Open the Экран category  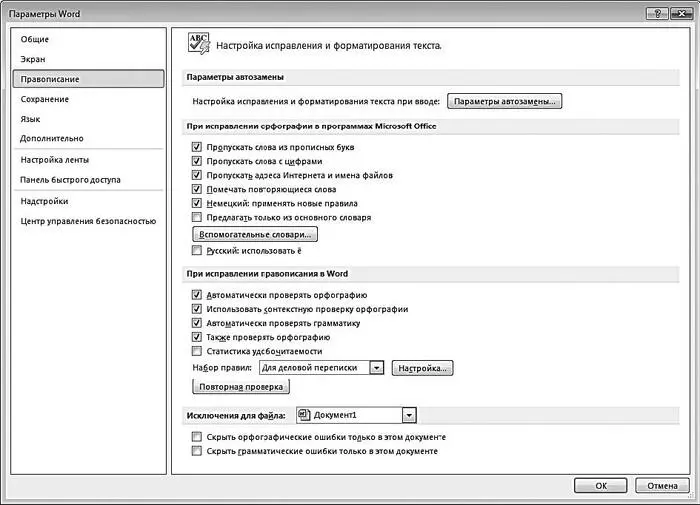click(x=33, y=59)
